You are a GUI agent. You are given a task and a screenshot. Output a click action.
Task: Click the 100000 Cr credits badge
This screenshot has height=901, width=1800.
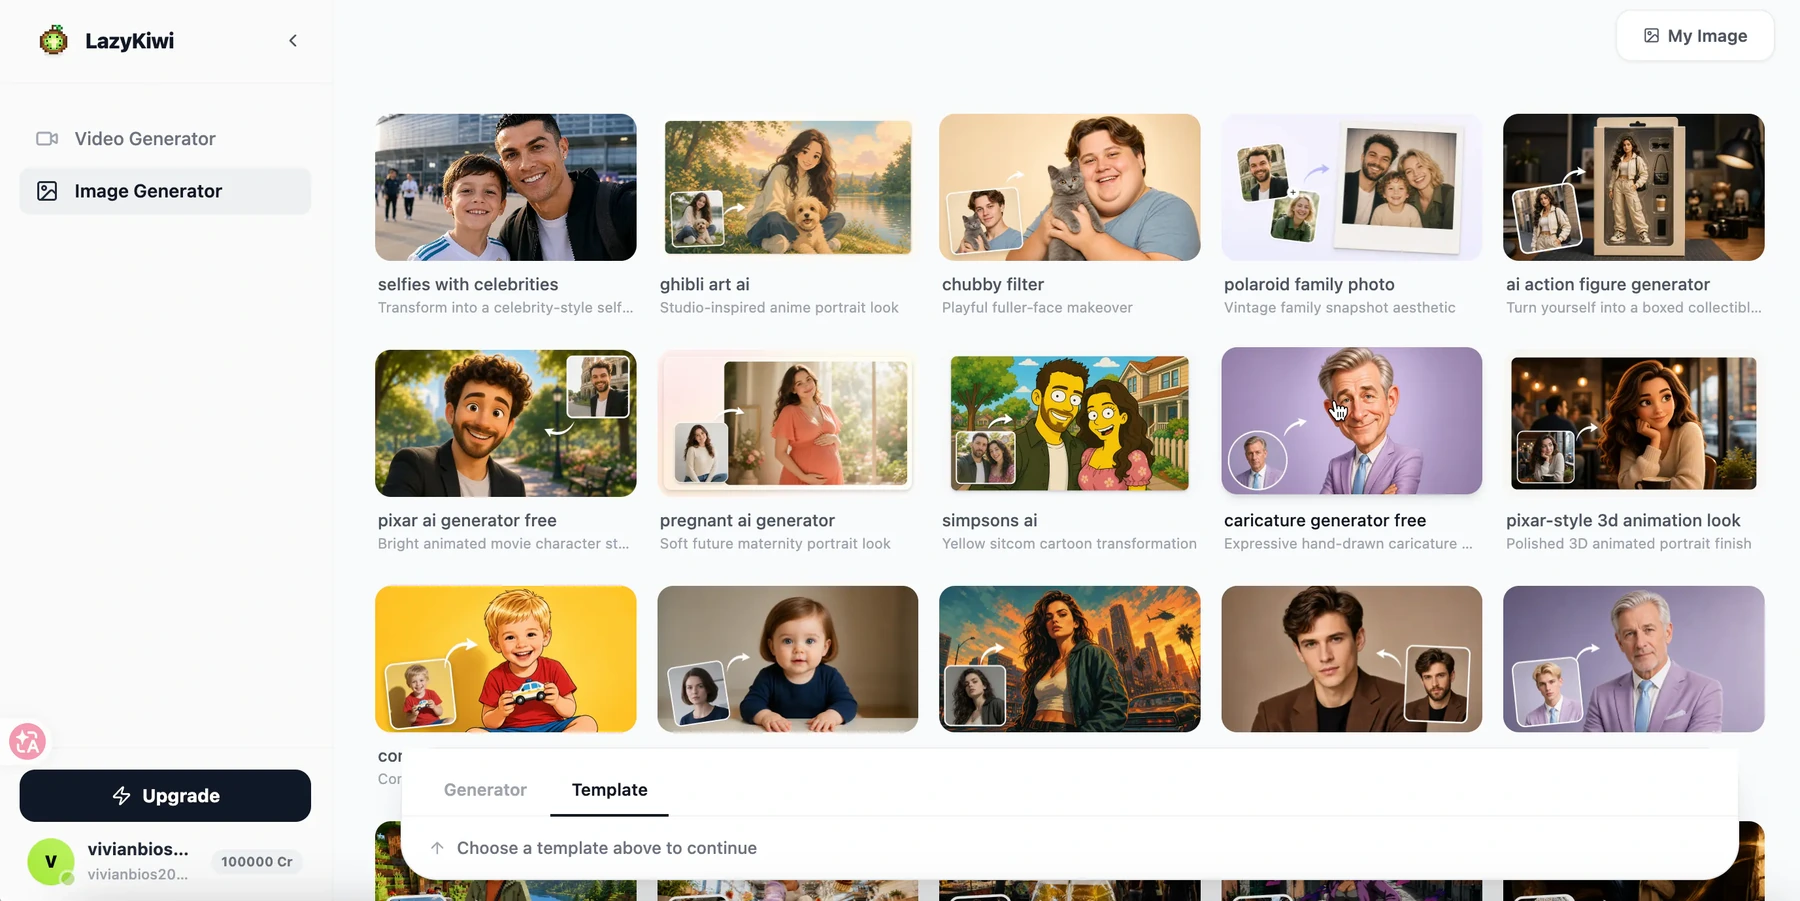(257, 862)
